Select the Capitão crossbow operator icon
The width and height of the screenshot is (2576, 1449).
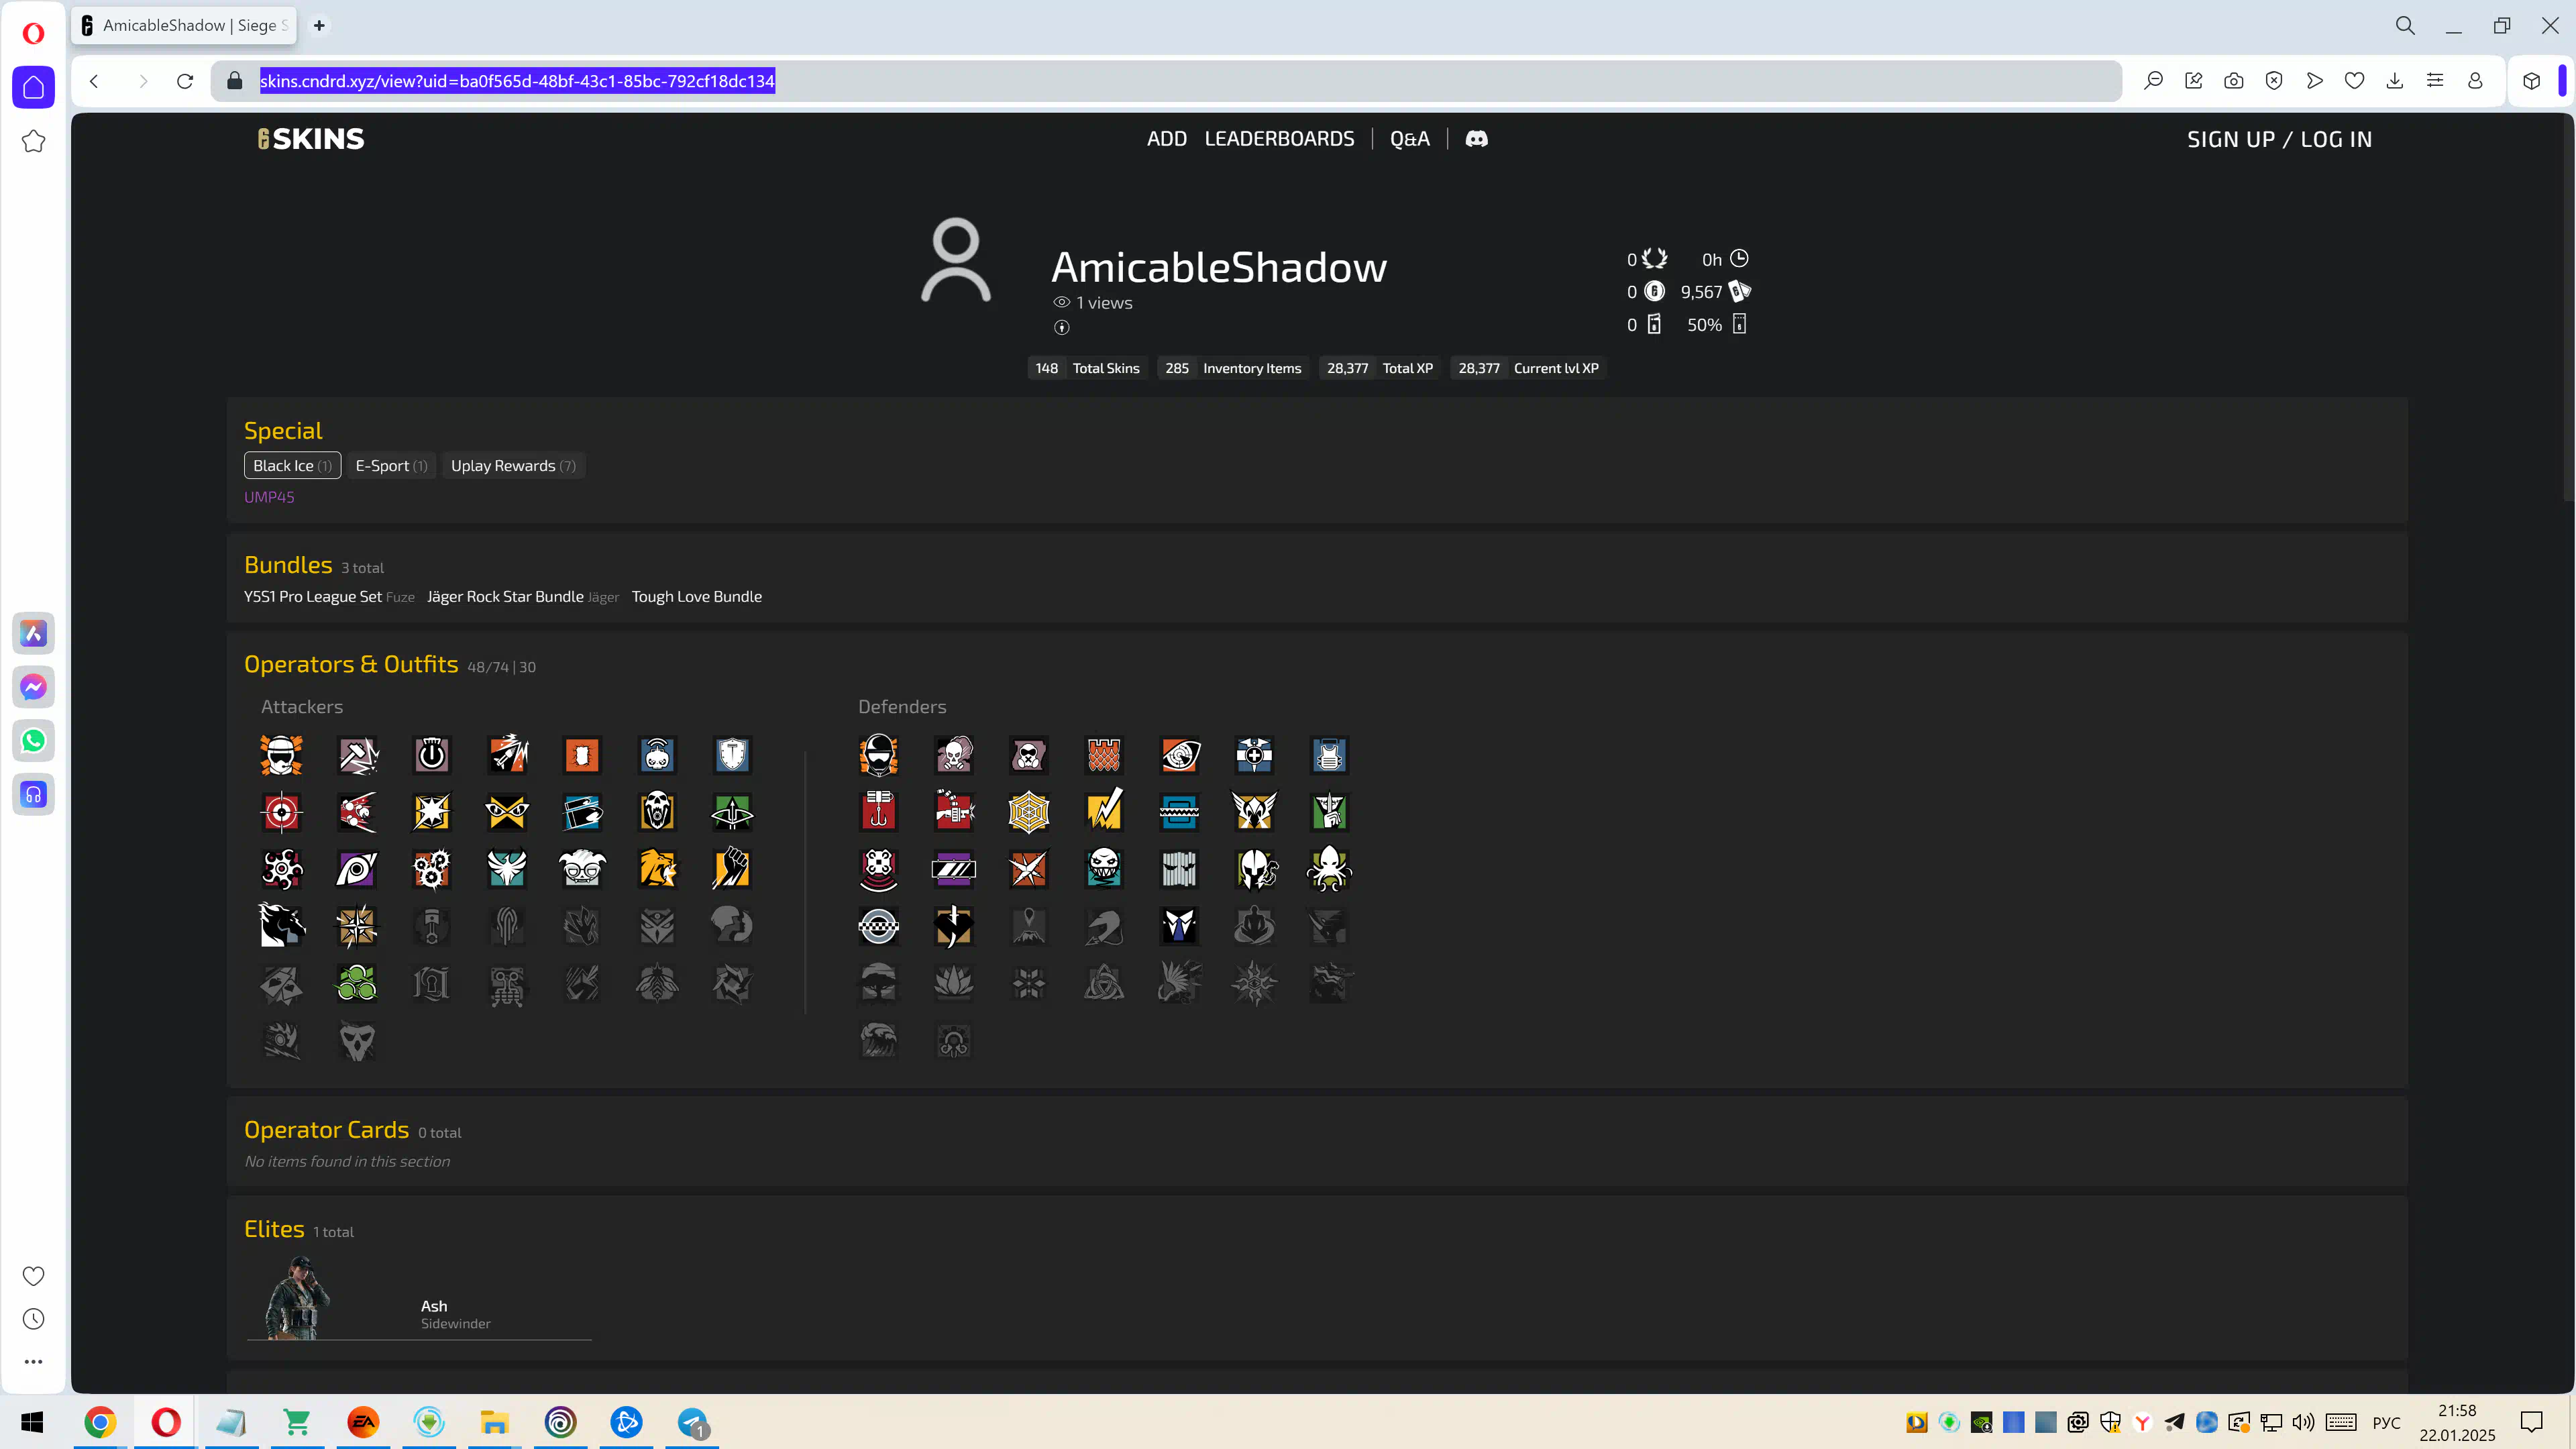pyautogui.click(x=732, y=812)
